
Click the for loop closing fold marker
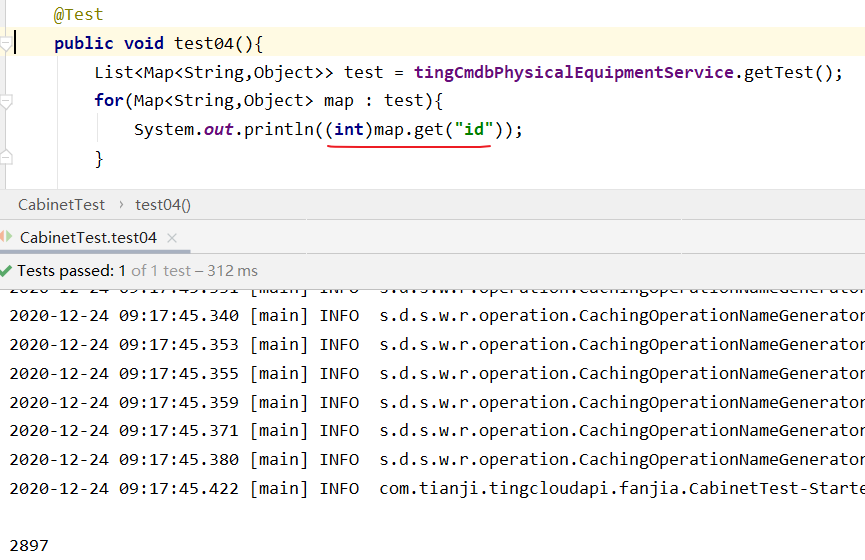6,157
